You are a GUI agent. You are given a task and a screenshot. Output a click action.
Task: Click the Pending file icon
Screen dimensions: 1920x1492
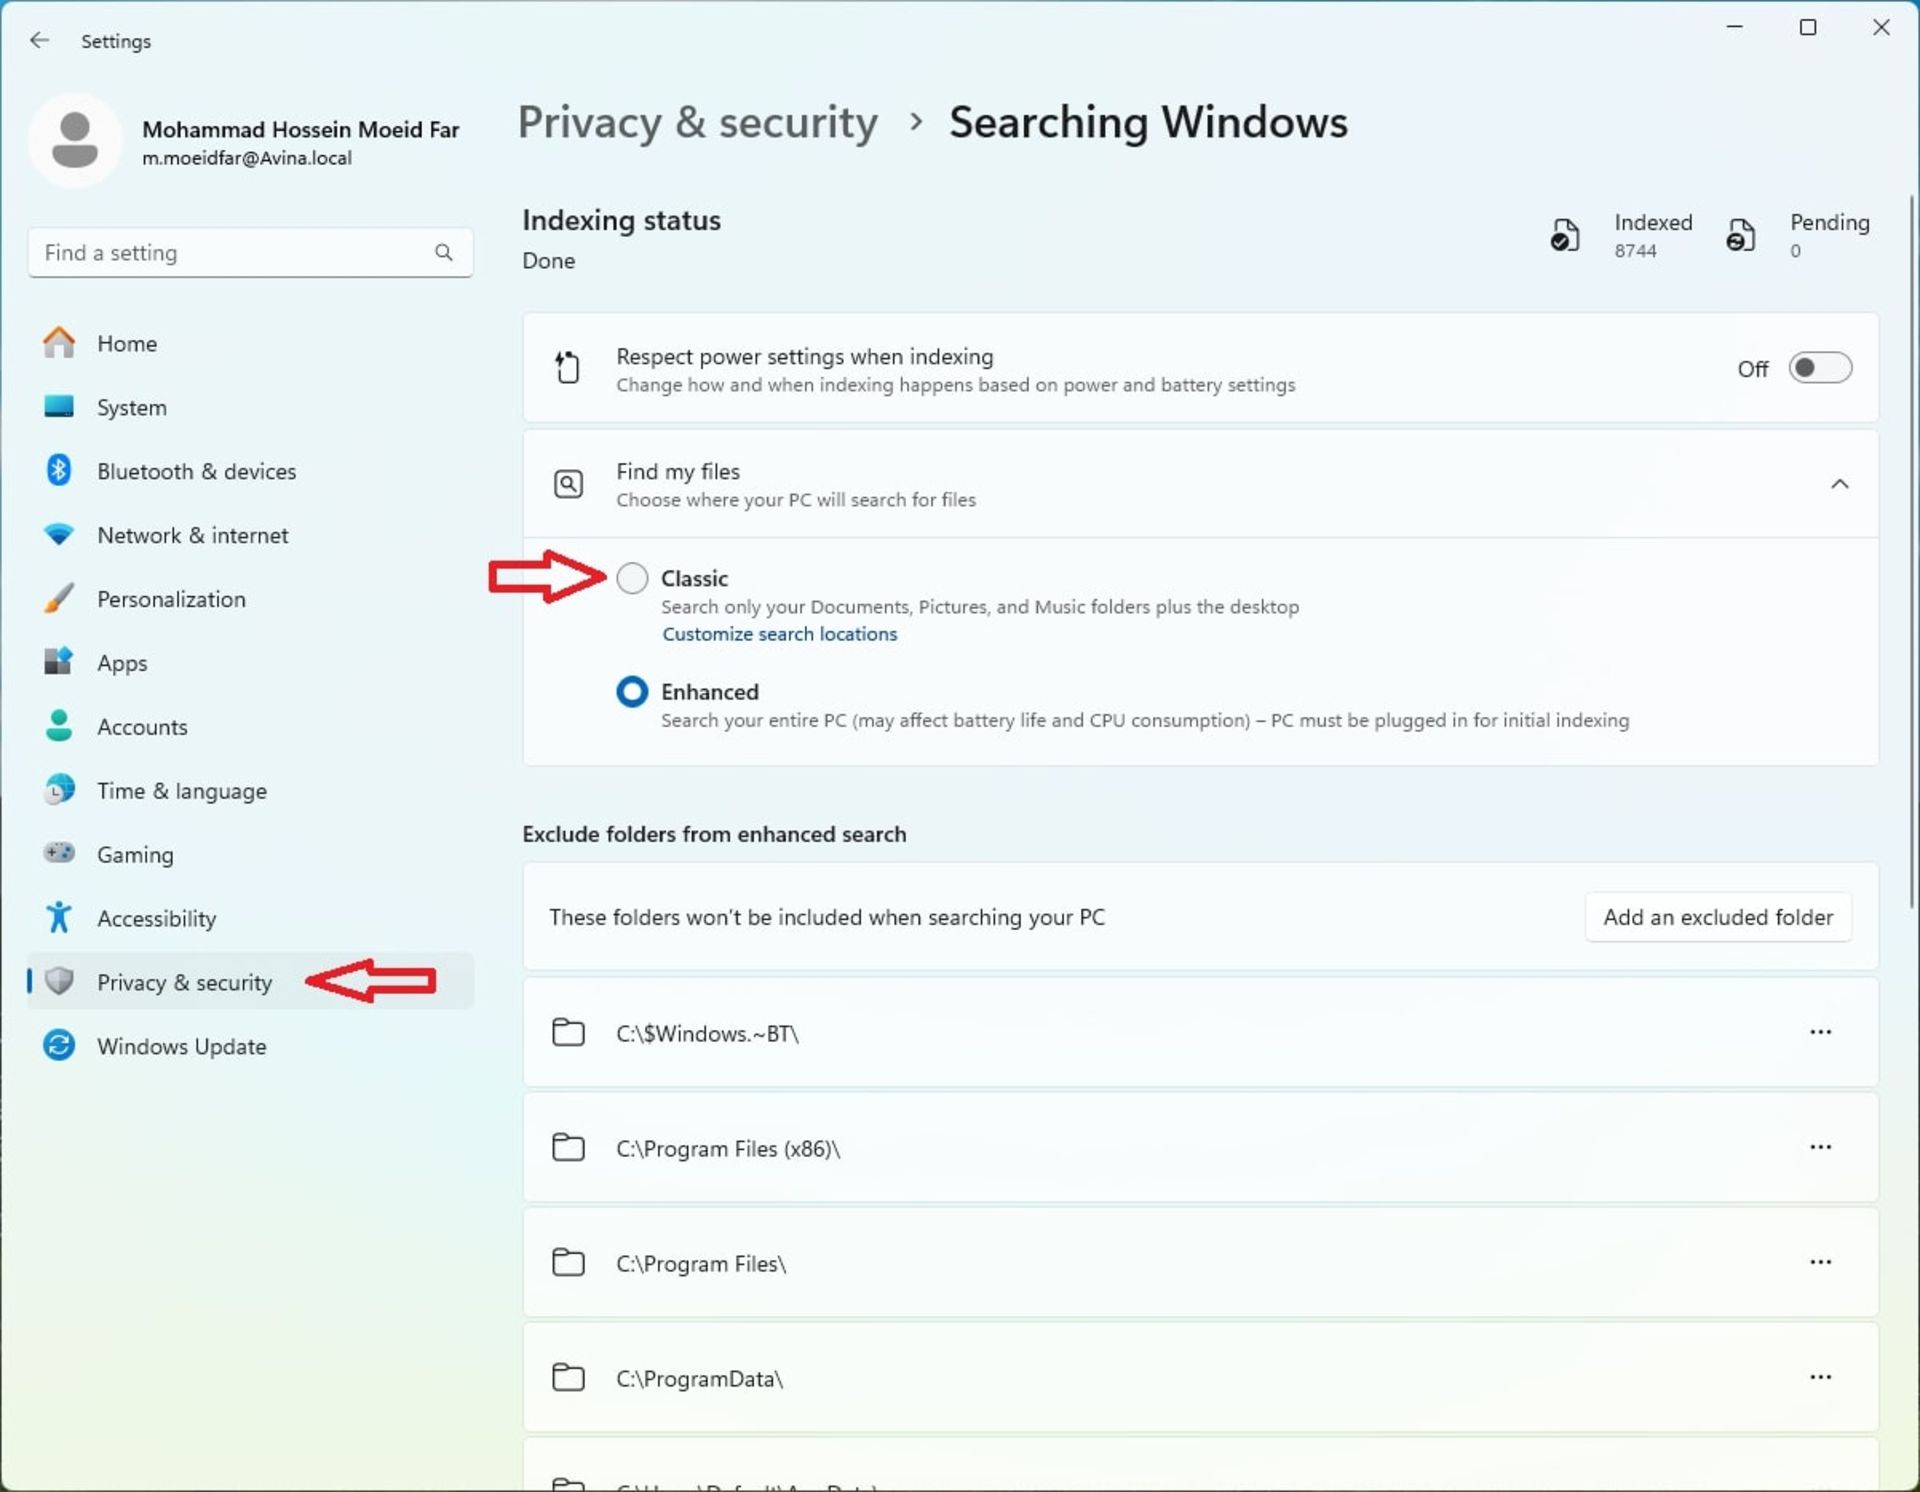tap(1741, 235)
